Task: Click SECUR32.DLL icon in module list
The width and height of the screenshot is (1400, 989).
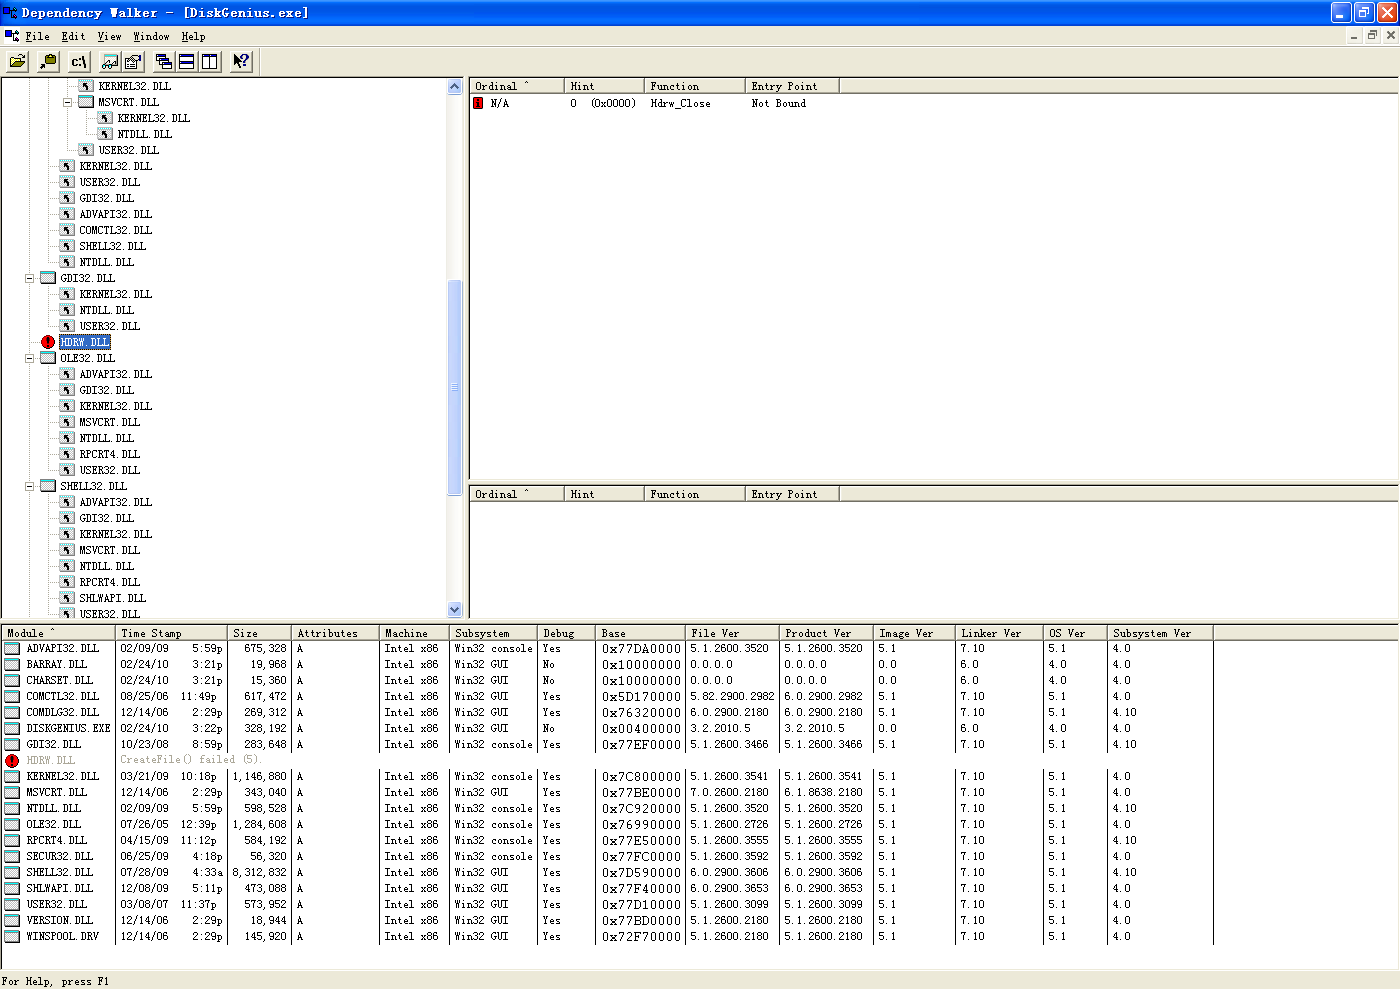Action: click(12, 856)
